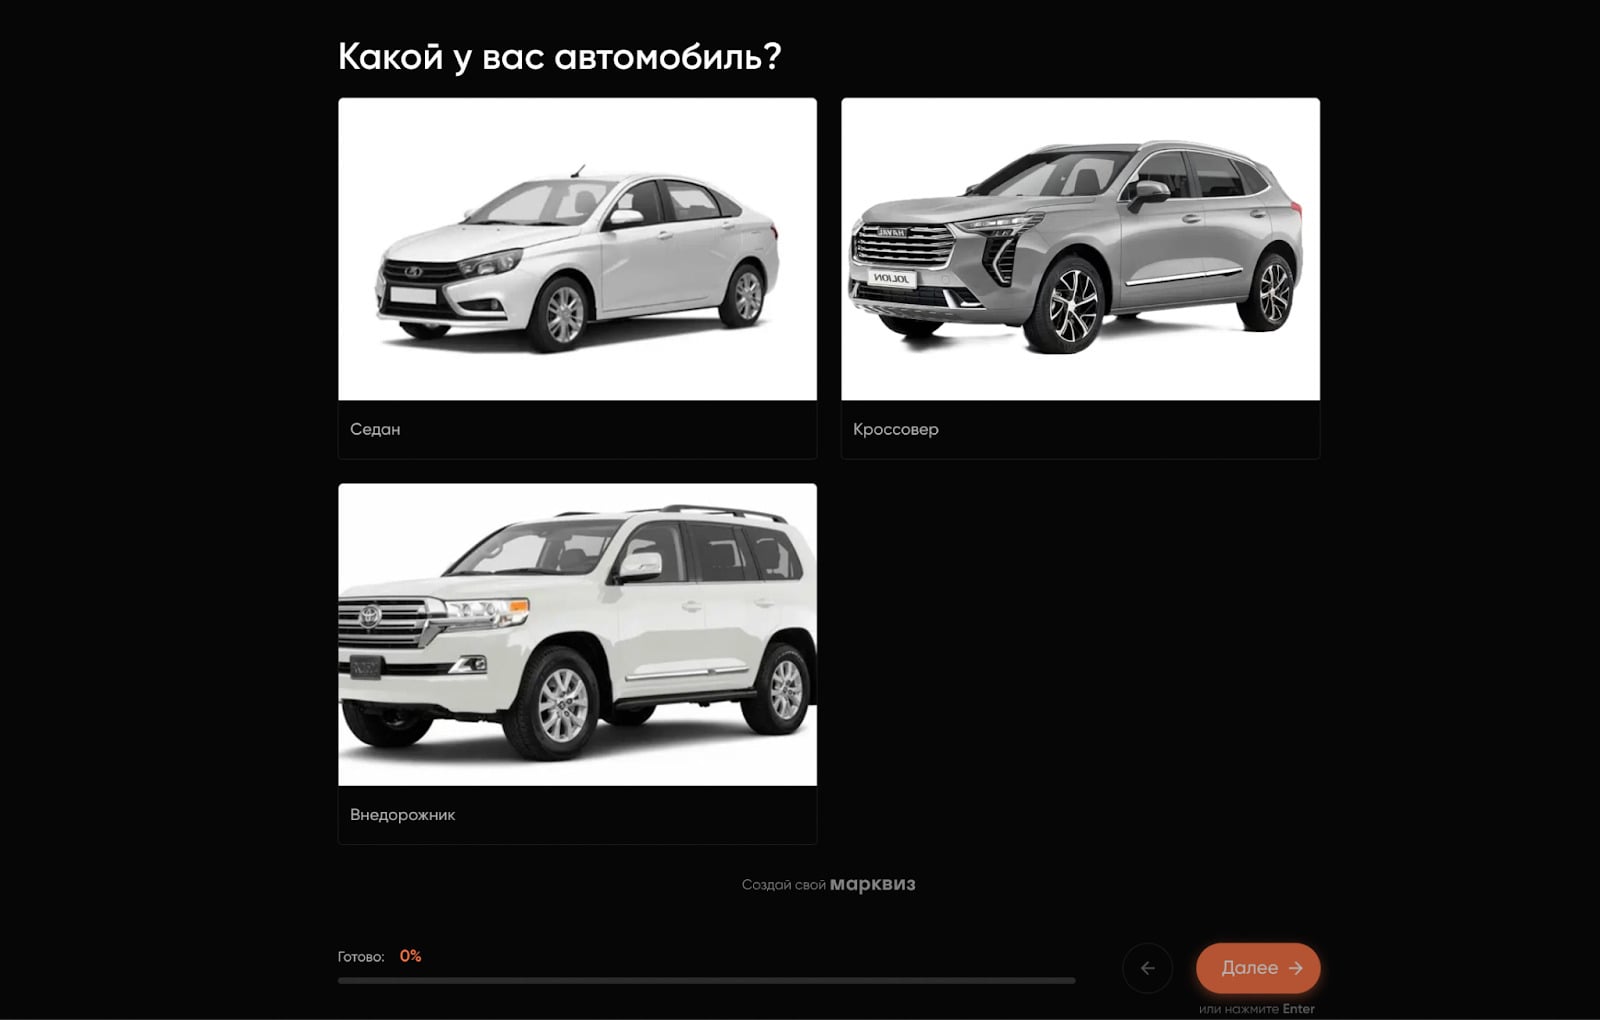Select the silver sedan car photo
This screenshot has width=1600, height=1020.
point(577,249)
